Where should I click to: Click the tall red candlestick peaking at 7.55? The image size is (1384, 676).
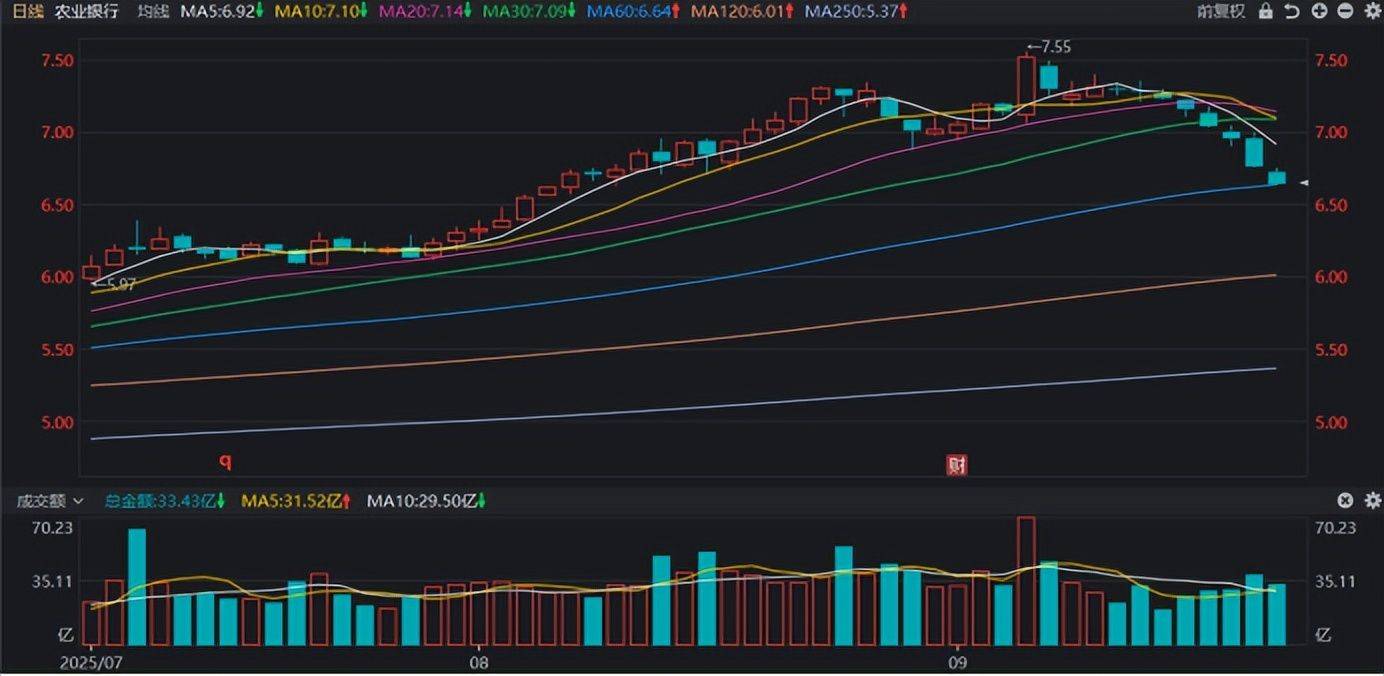[1026, 86]
